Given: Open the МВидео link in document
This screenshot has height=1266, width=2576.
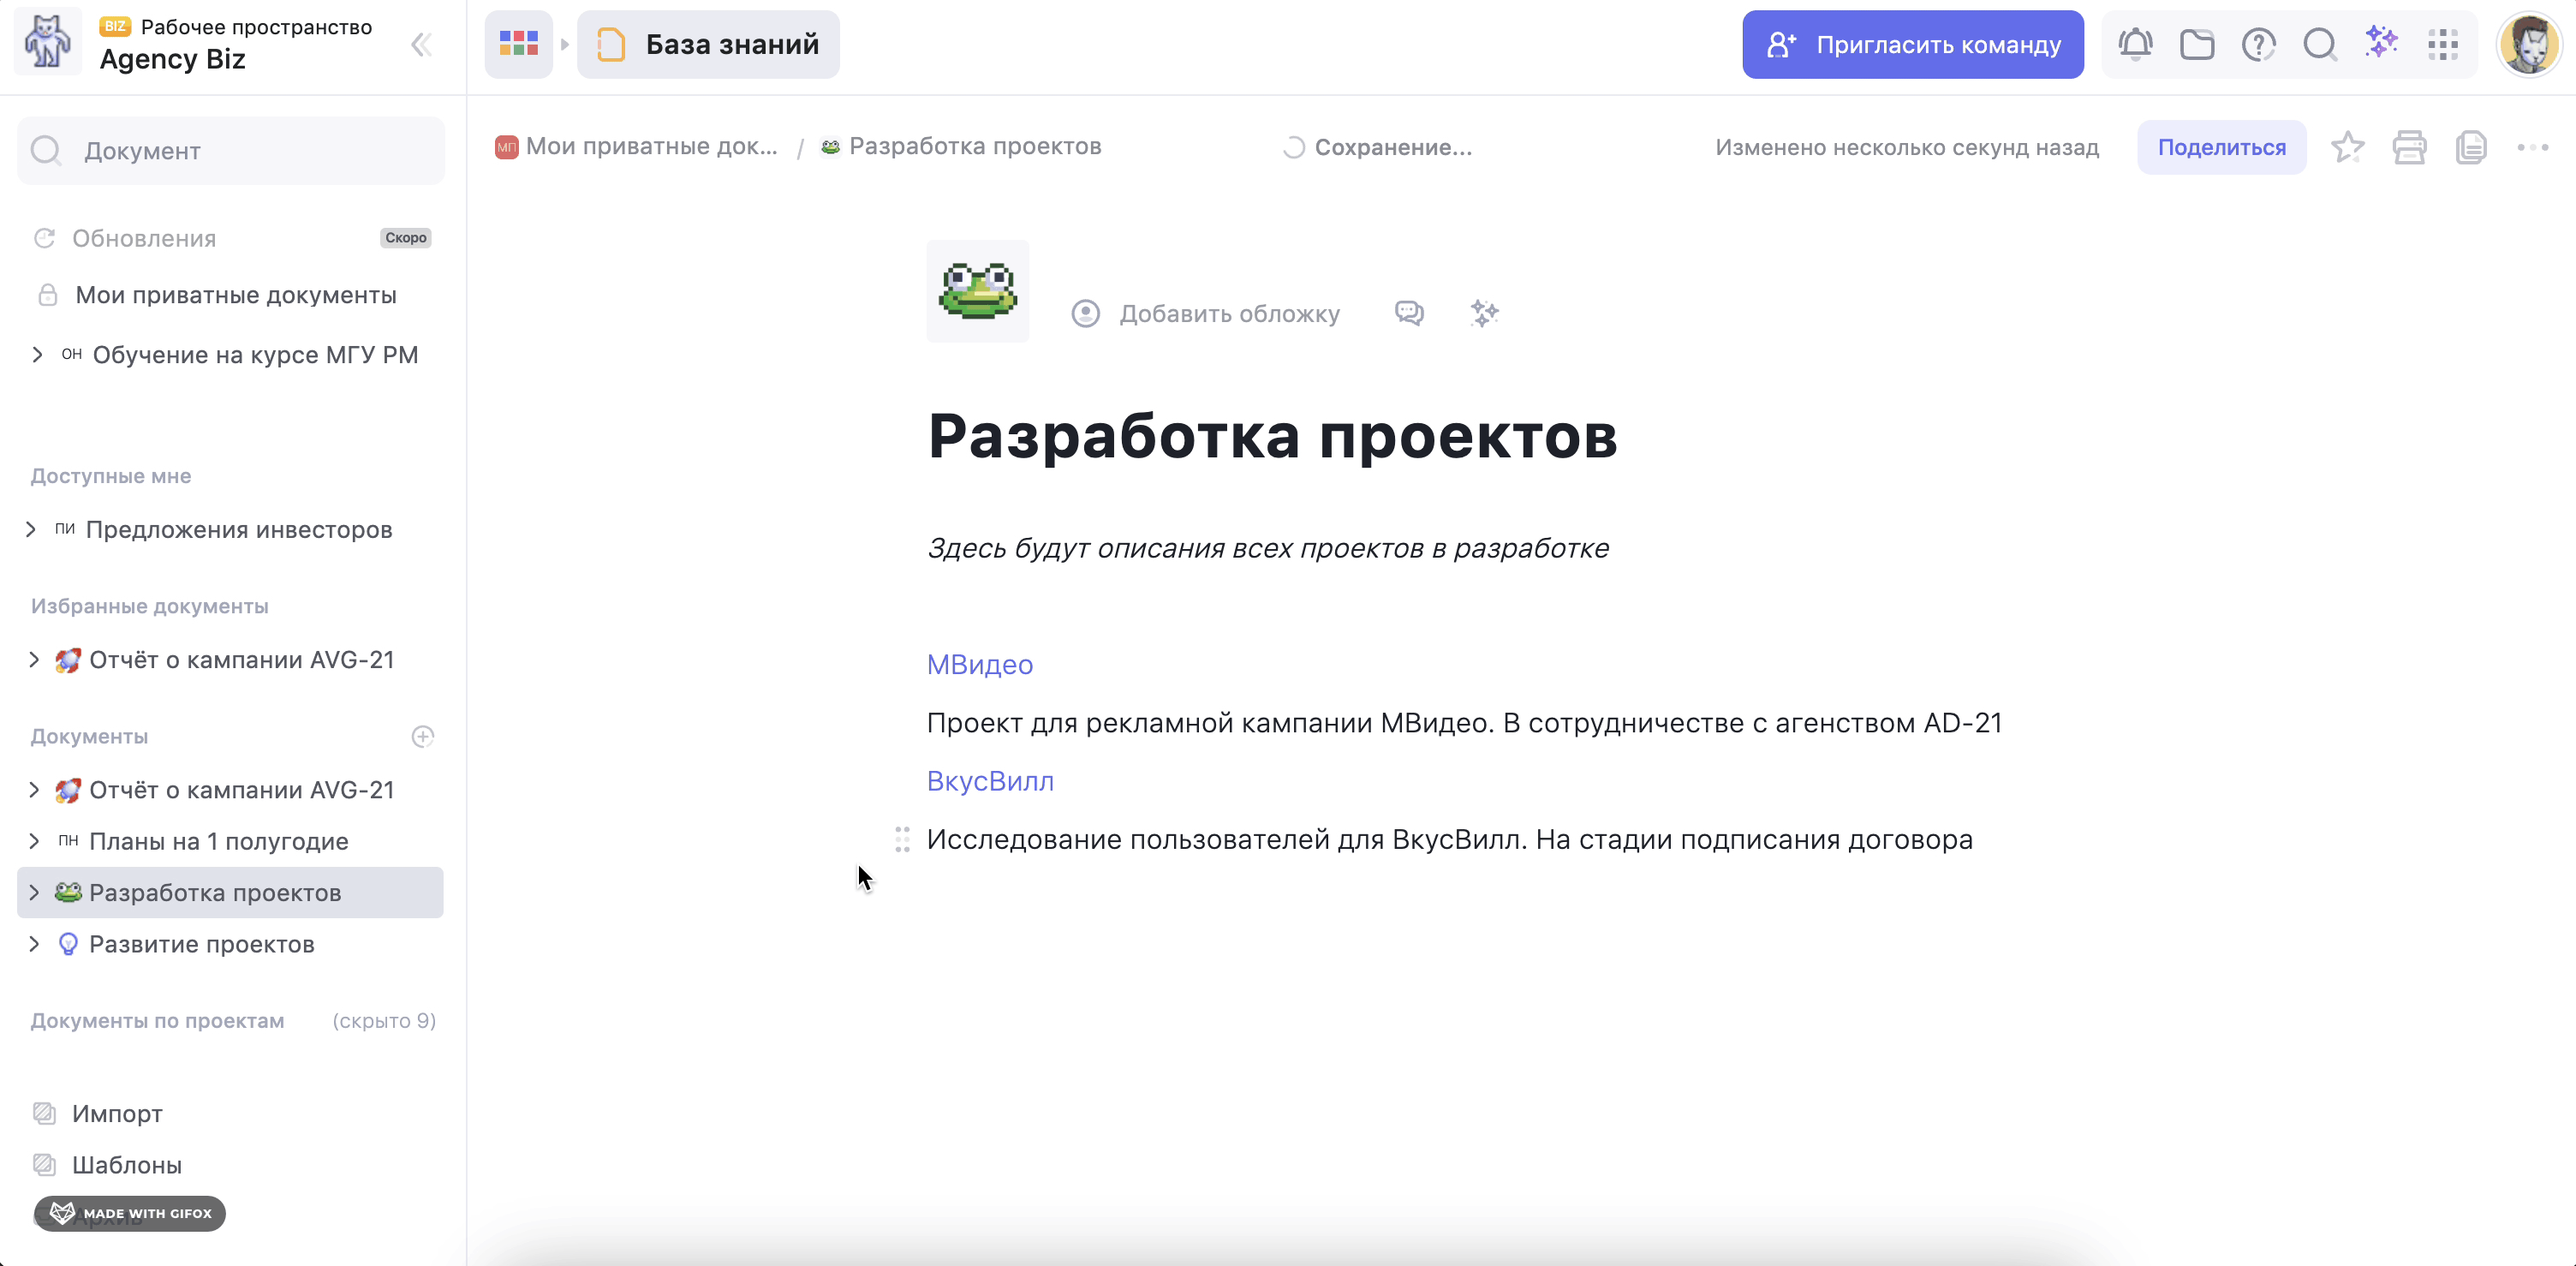Looking at the screenshot, I should coord(979,665).
